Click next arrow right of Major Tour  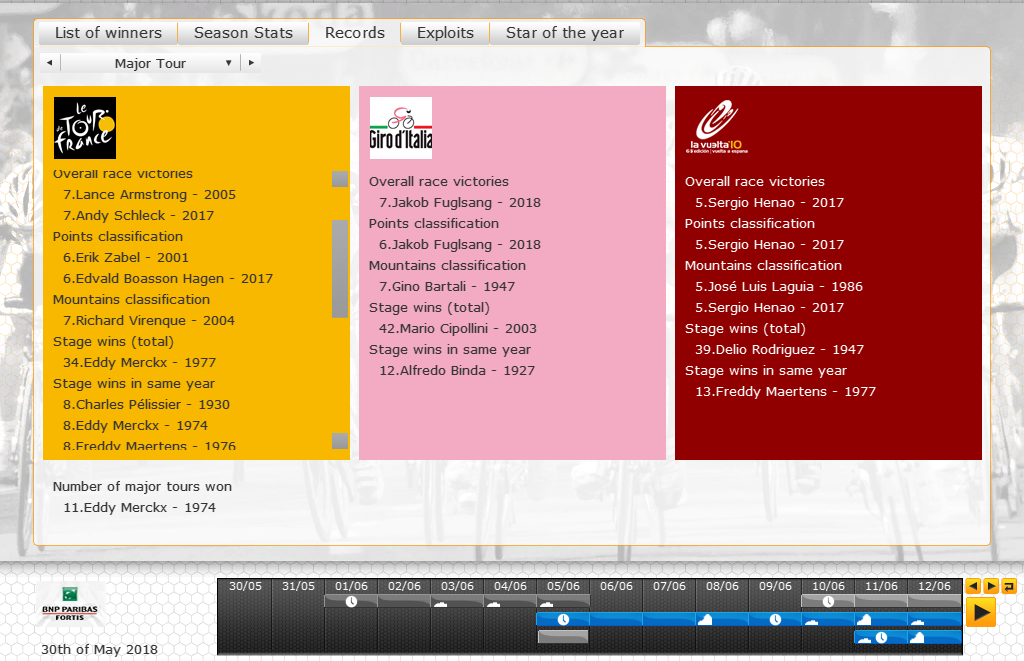click(x=250, y=63)
